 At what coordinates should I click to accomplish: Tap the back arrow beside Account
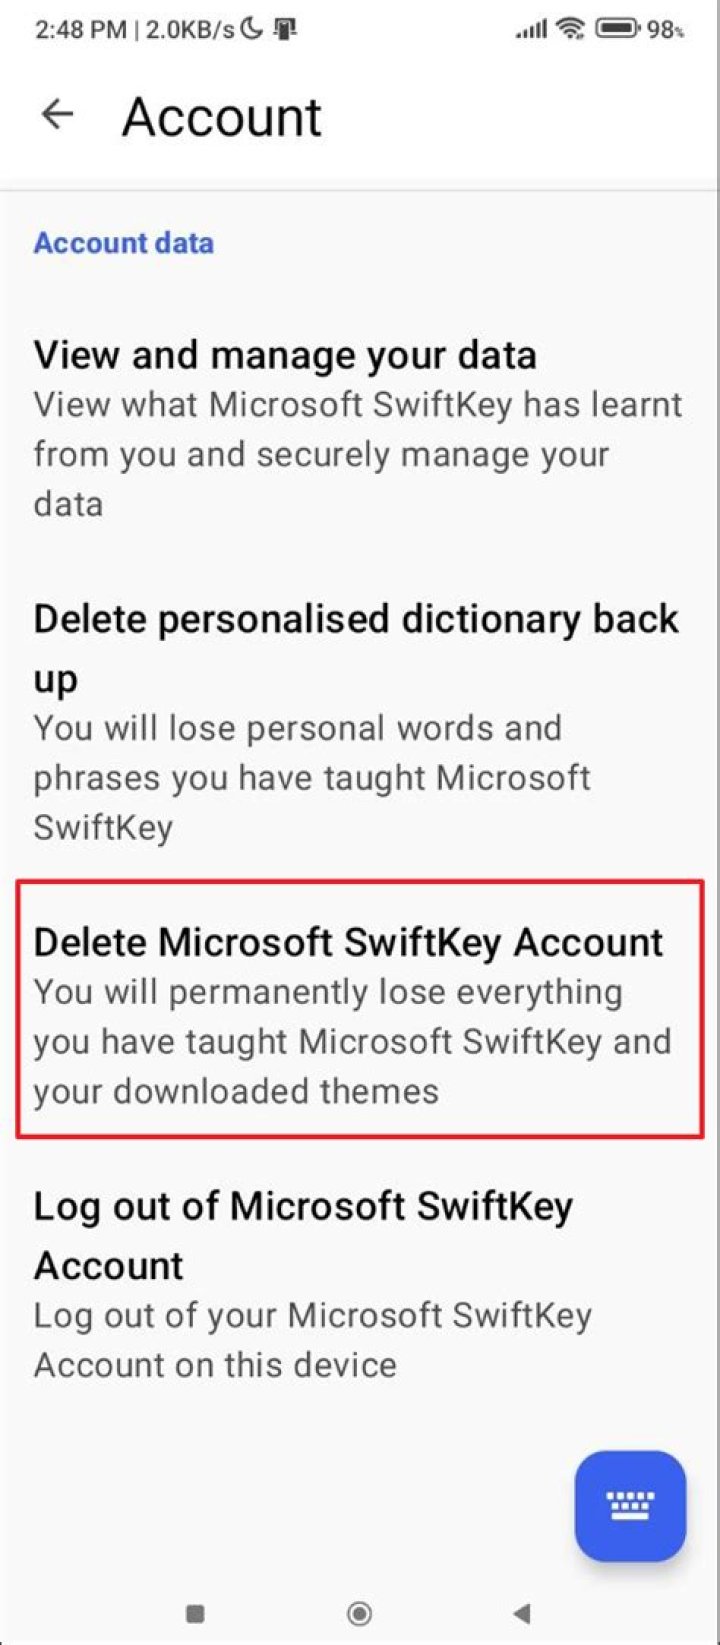(58, 115)
